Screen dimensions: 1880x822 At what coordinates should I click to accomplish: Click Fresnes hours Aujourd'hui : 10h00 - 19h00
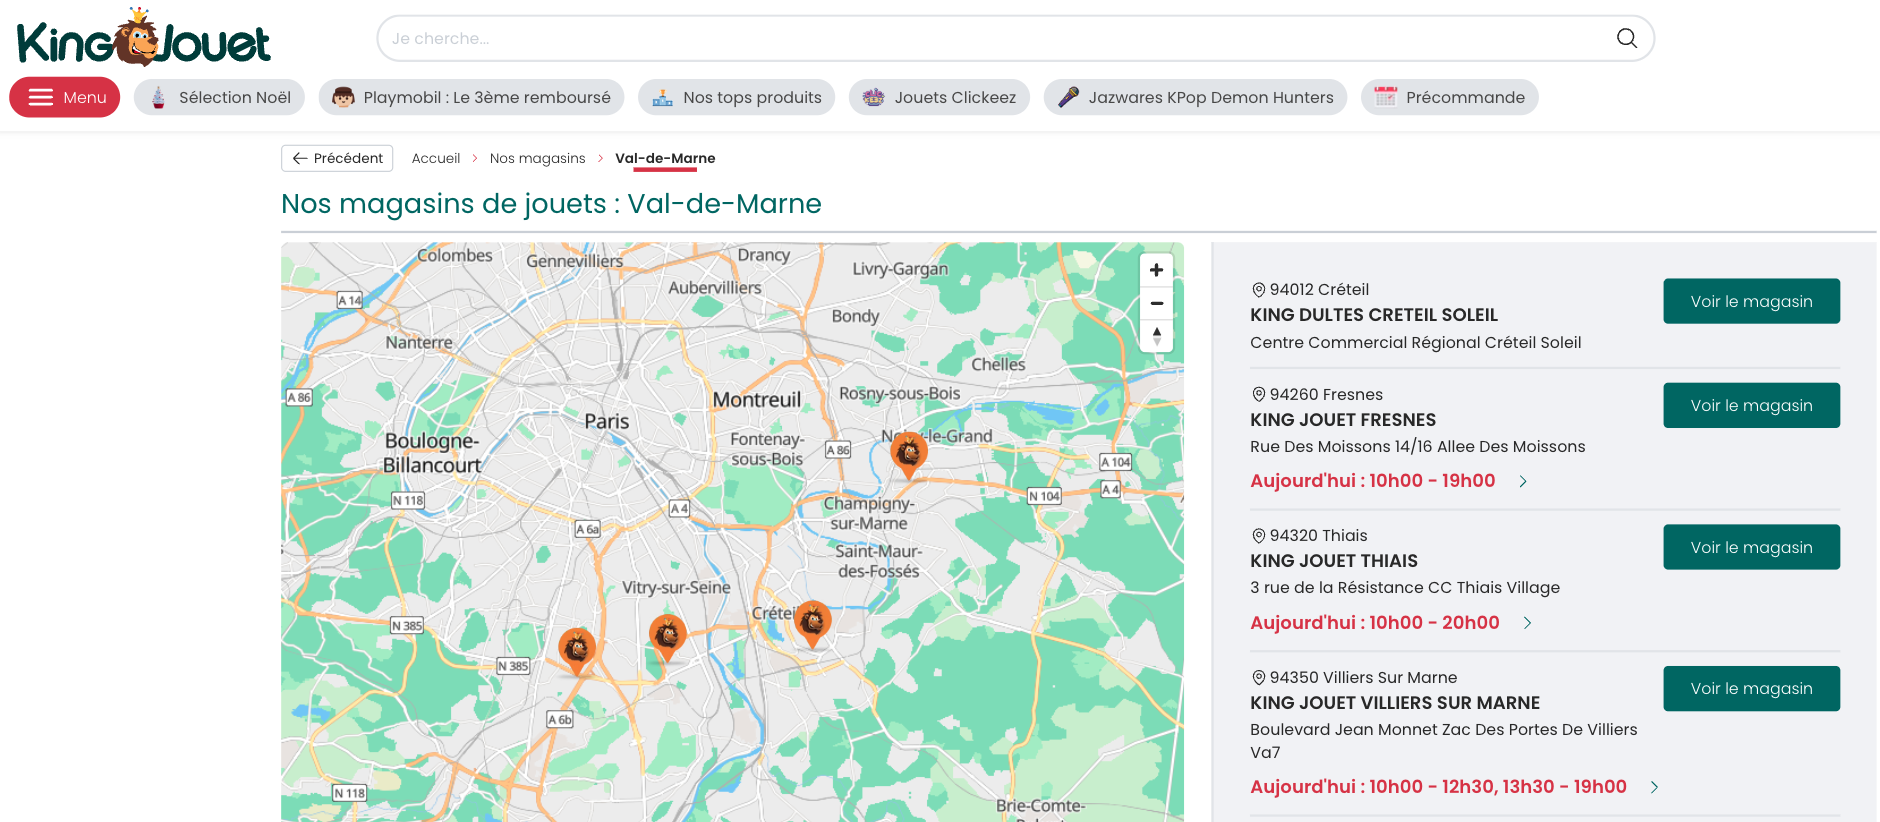pos(1372,481)
